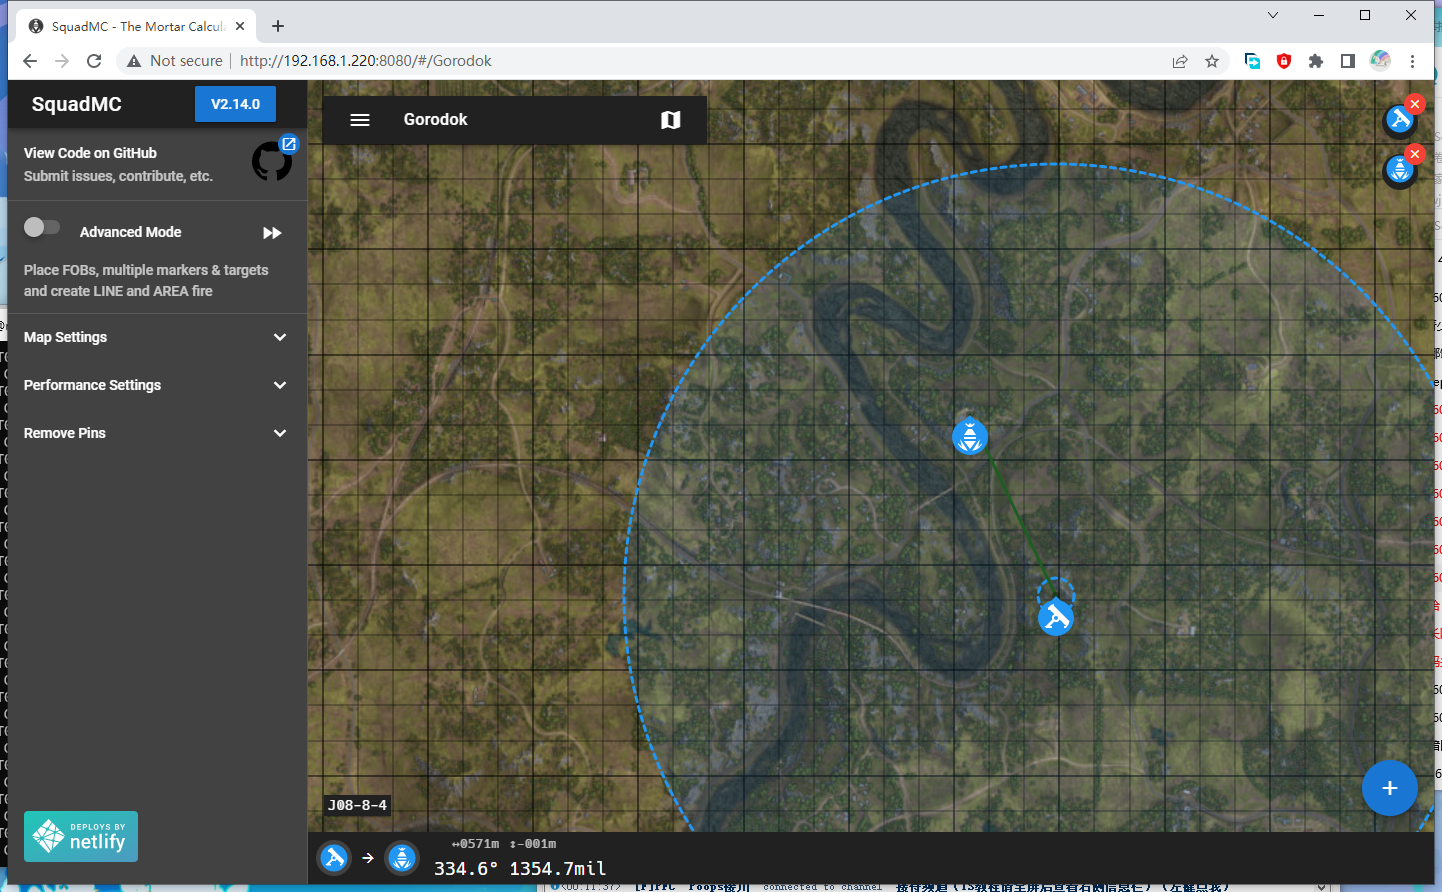Viewport: 1442px width, 892px height.
Task: Open View Code on GitHub link
Action: [x=90, y=153]
